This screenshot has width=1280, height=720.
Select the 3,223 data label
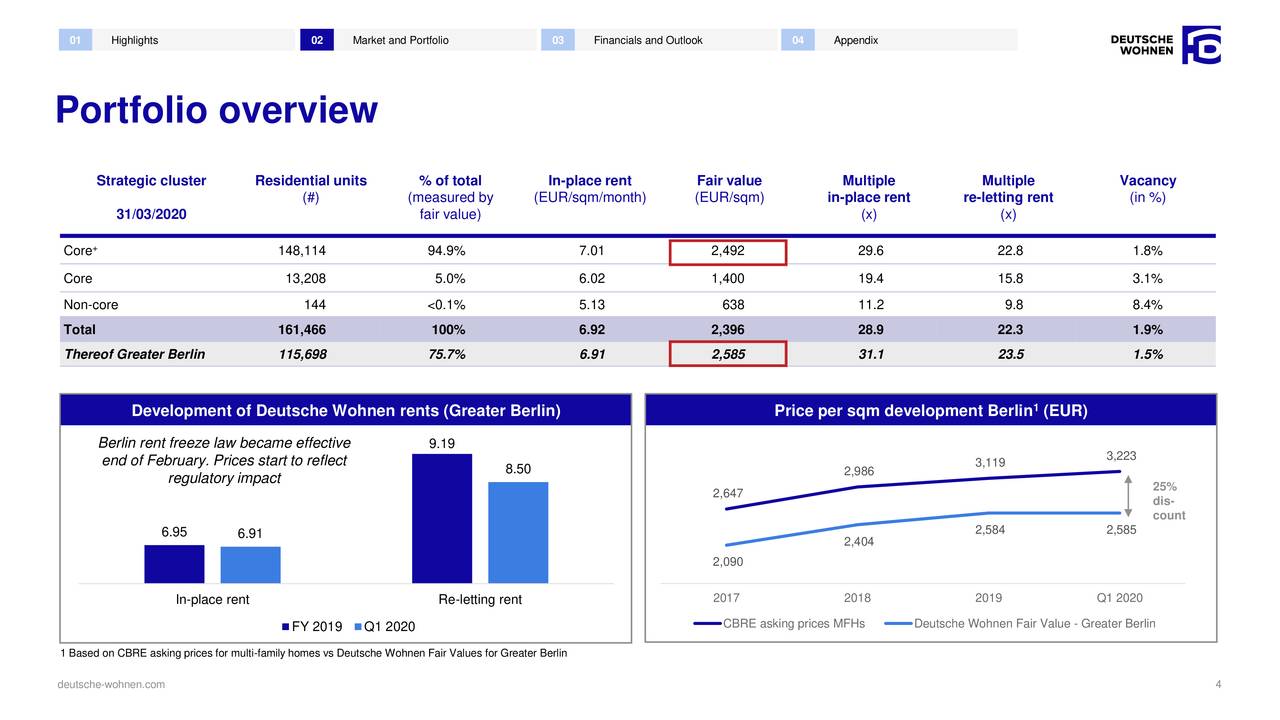[x=1121, y=455]
